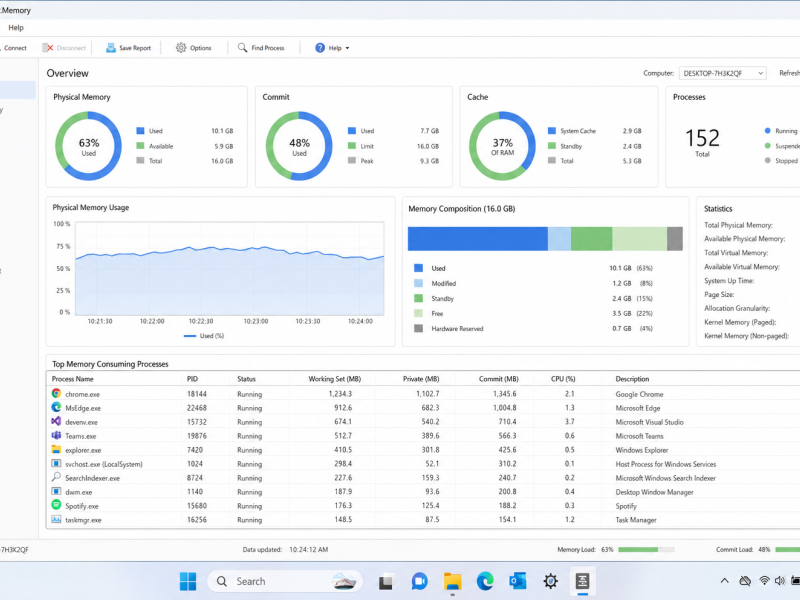Viewport: 800px width, 600px height.
Task: Click the Find Process magnifier icon
Action: [242, 47]
